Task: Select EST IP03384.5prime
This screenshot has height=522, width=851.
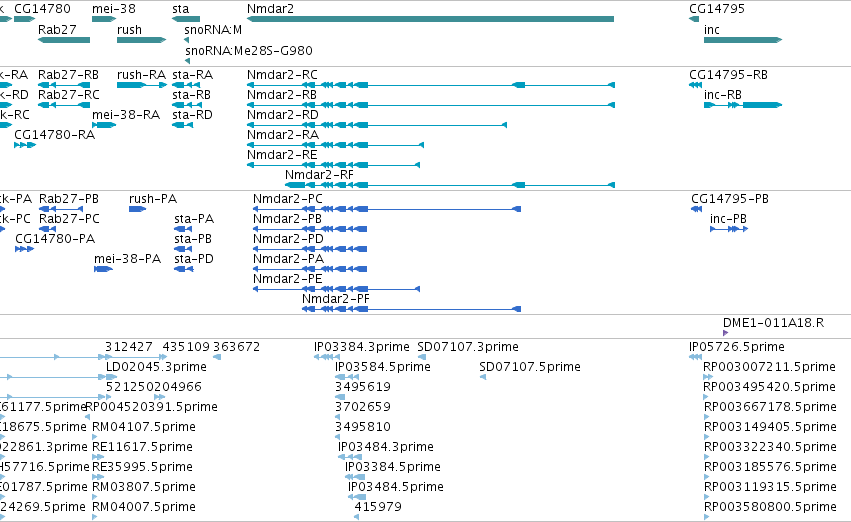Action: point(355,478)
